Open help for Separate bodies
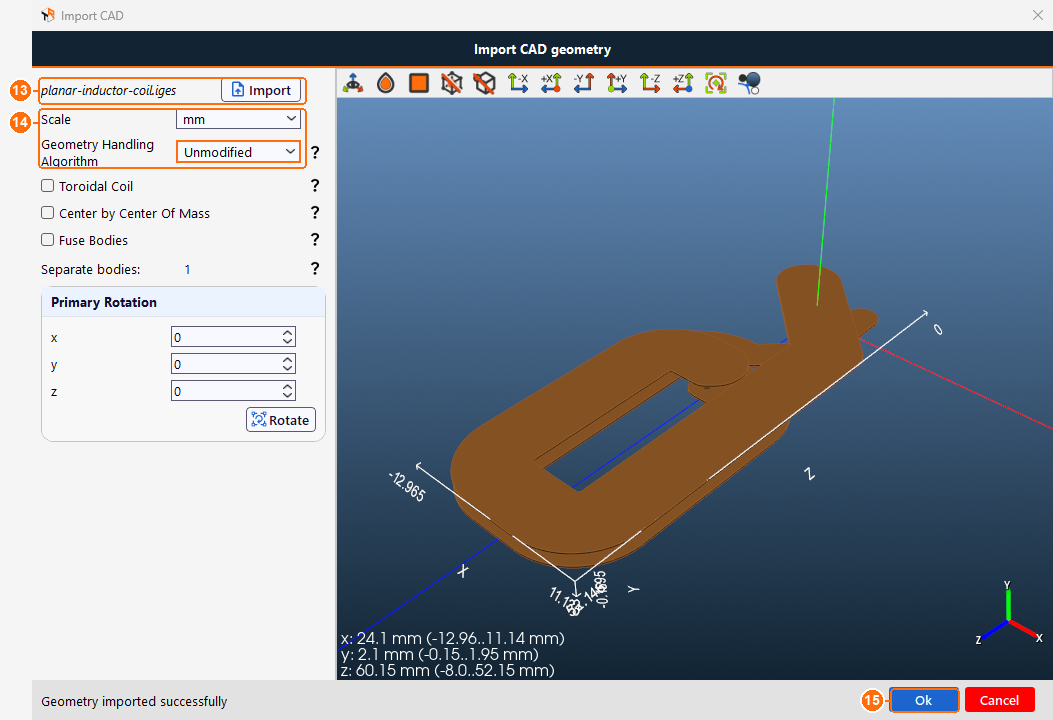The image size is (1053, 720). tap(315, 269)
